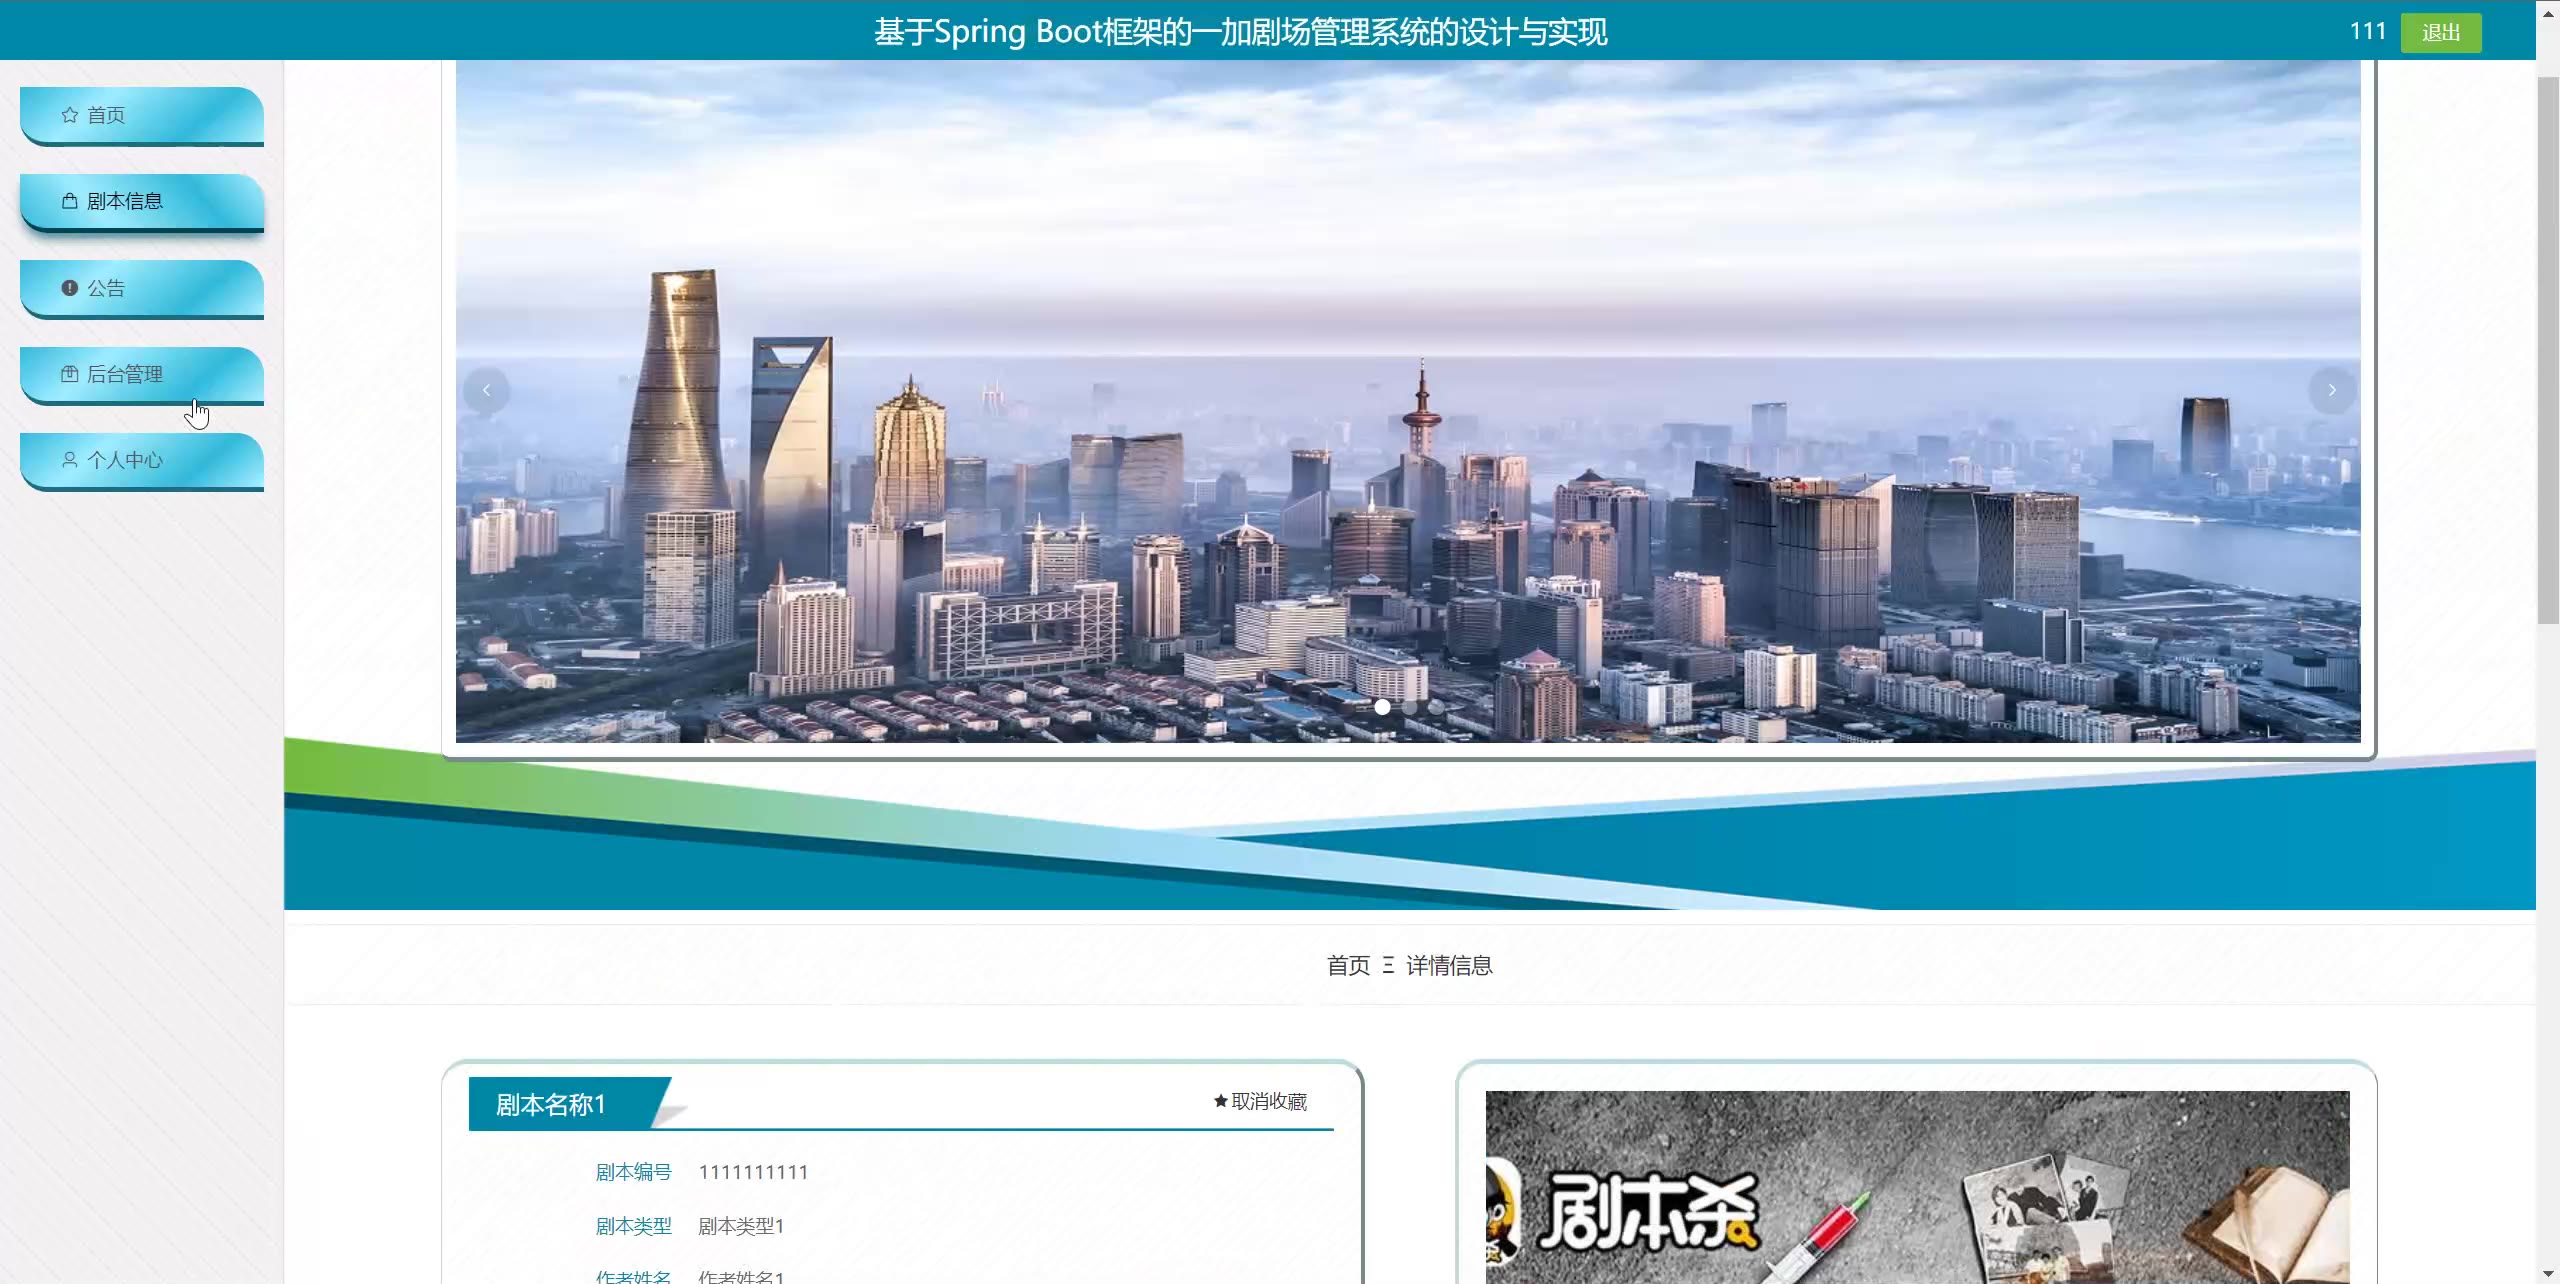Click the star icon on 取消收藏

click(x=1220, y=1101)
